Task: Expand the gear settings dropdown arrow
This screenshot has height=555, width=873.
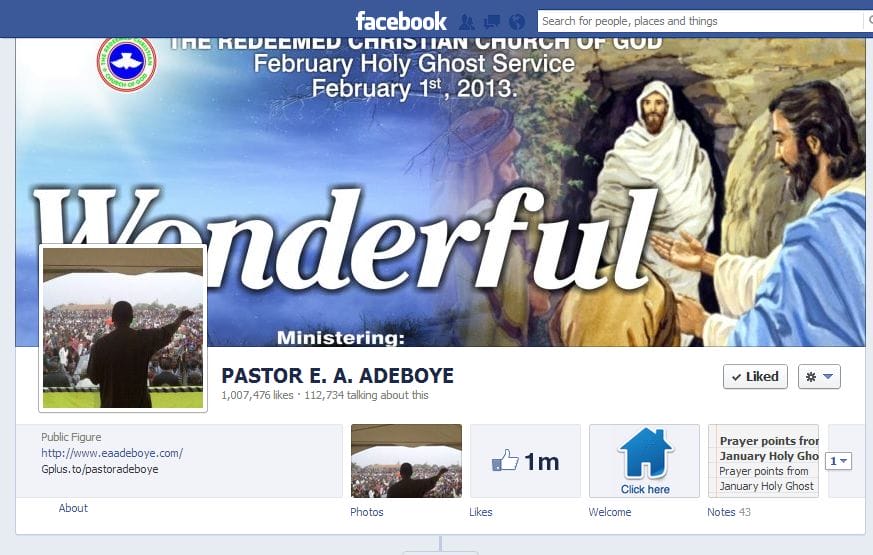Action: pos(828,377)
